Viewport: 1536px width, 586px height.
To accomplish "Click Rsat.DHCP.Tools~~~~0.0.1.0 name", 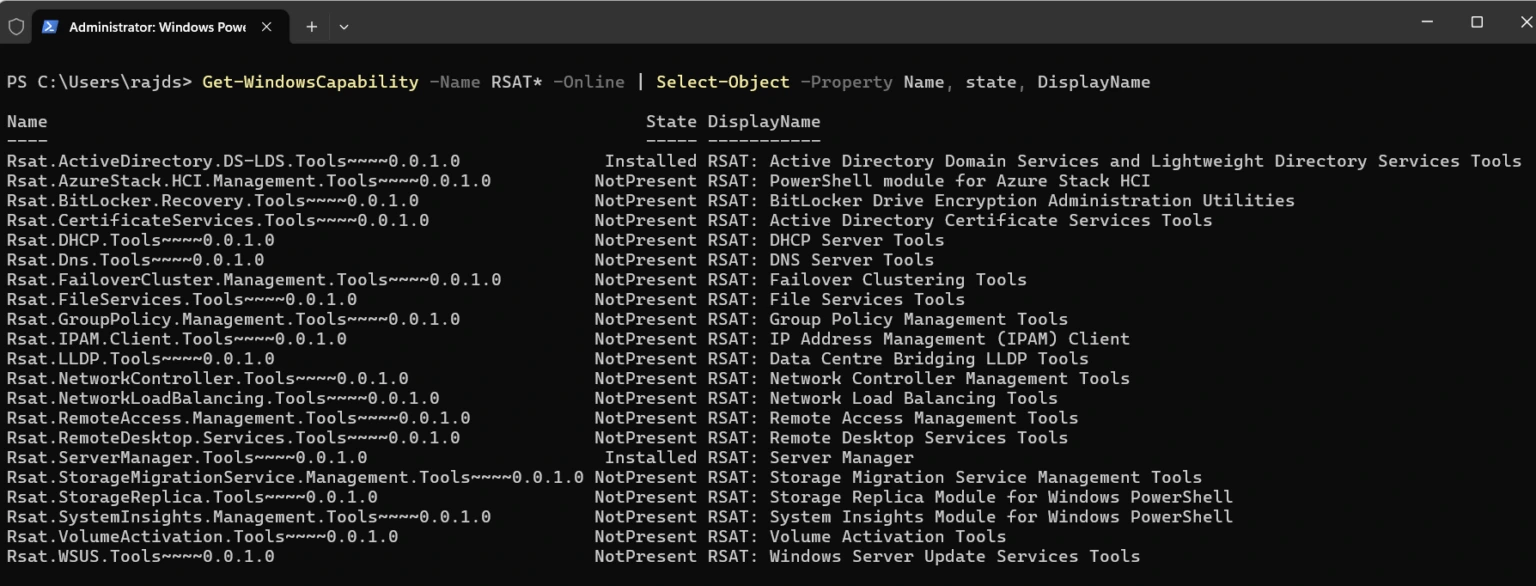I will (x=141, y=240).
